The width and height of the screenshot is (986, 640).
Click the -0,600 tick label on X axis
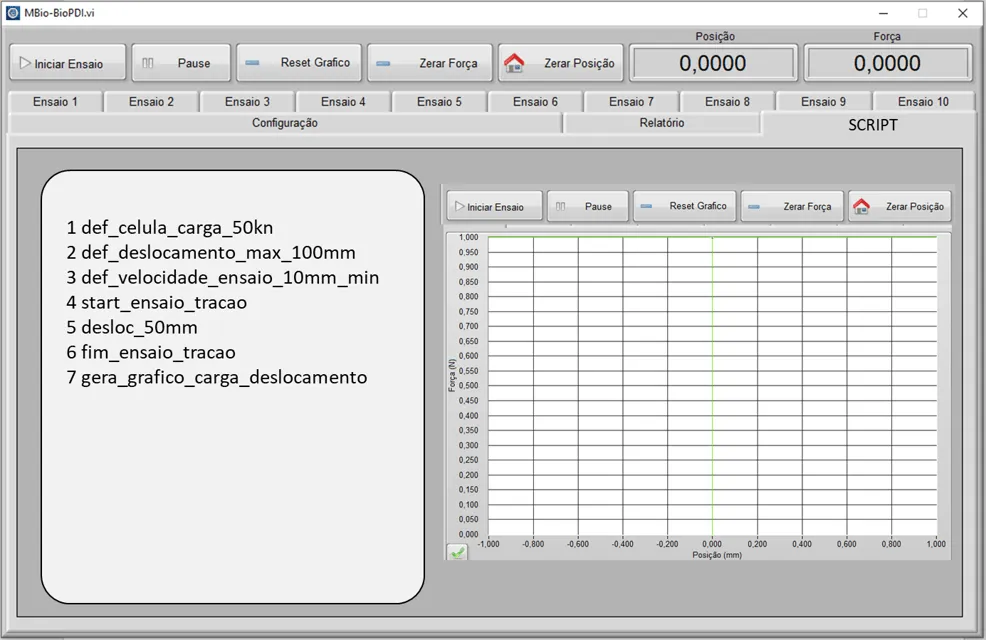(578, 544)
